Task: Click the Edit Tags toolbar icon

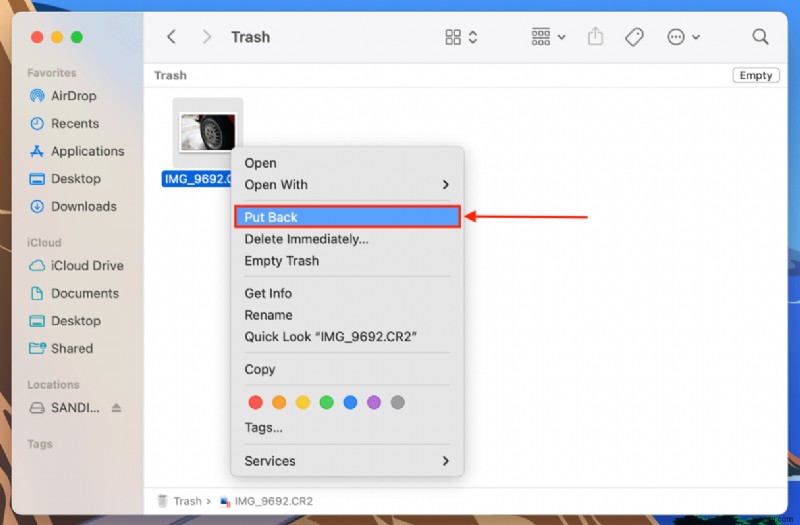Action: point(634,37)
